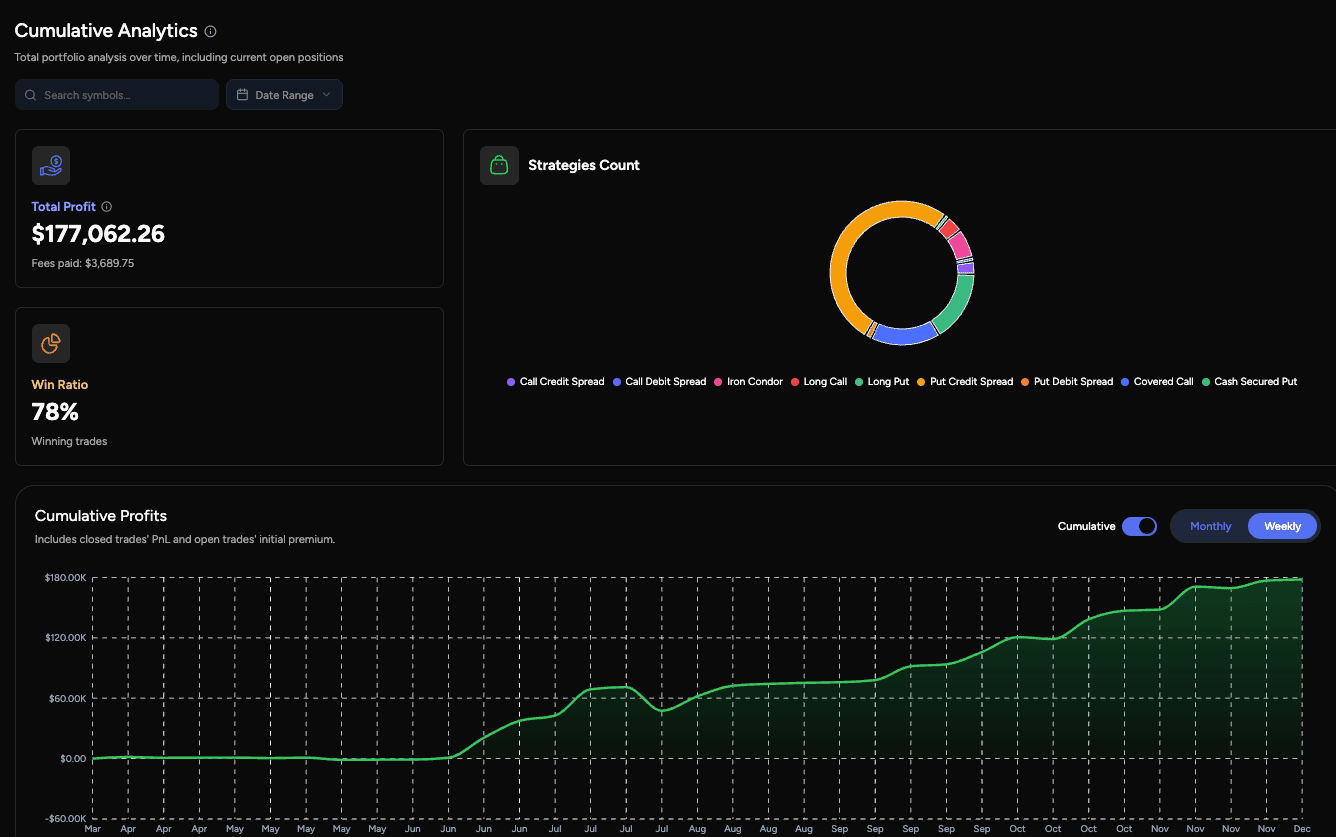The height and width of the screenshot is (837, 1336).
Task: Select the pie chart icon above Win Ratio
Action: coord(51,343)
